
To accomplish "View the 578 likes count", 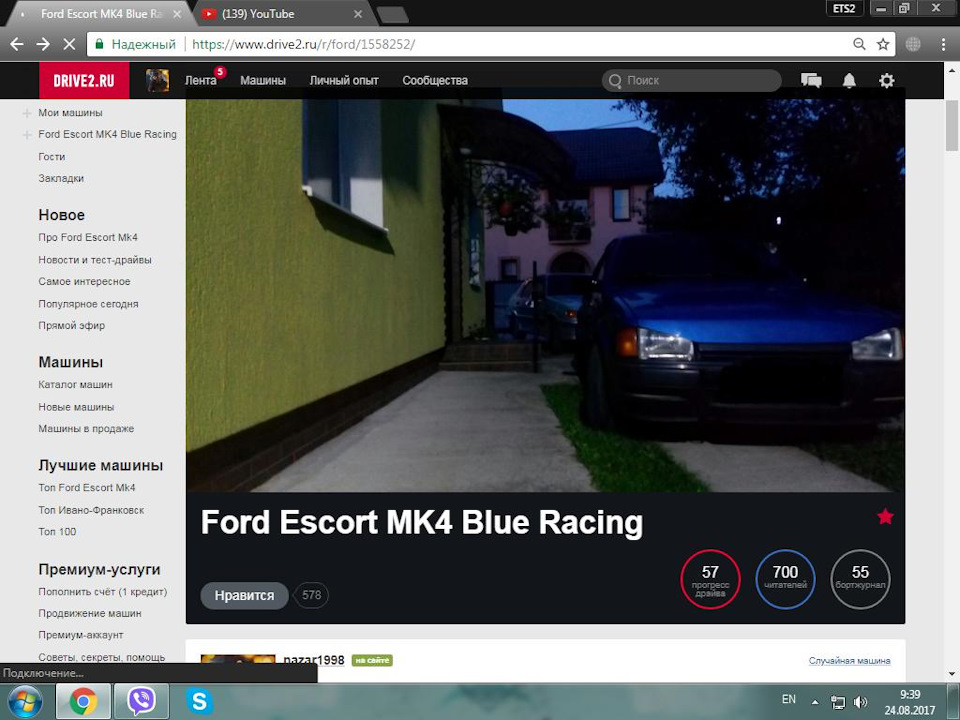I will [x=312, y=595].
